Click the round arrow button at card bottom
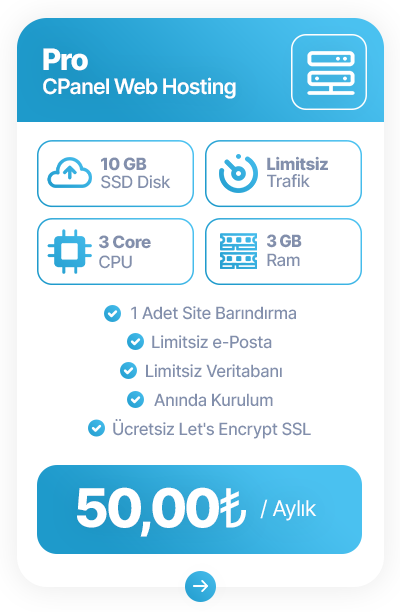Image resolution: width=400 pixels, height=612 pixels. 200,586
